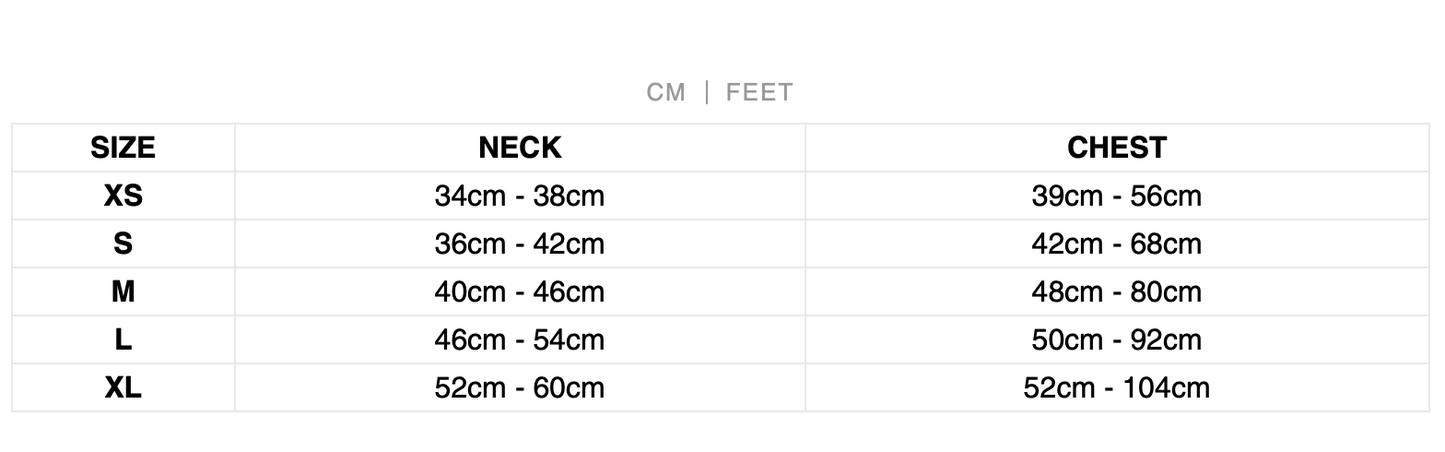Image resolution: width=1445 pixels, height=452 pixels.
Task: Click S neck measurement 36cm - 42cm
Action: coord(519,244)
